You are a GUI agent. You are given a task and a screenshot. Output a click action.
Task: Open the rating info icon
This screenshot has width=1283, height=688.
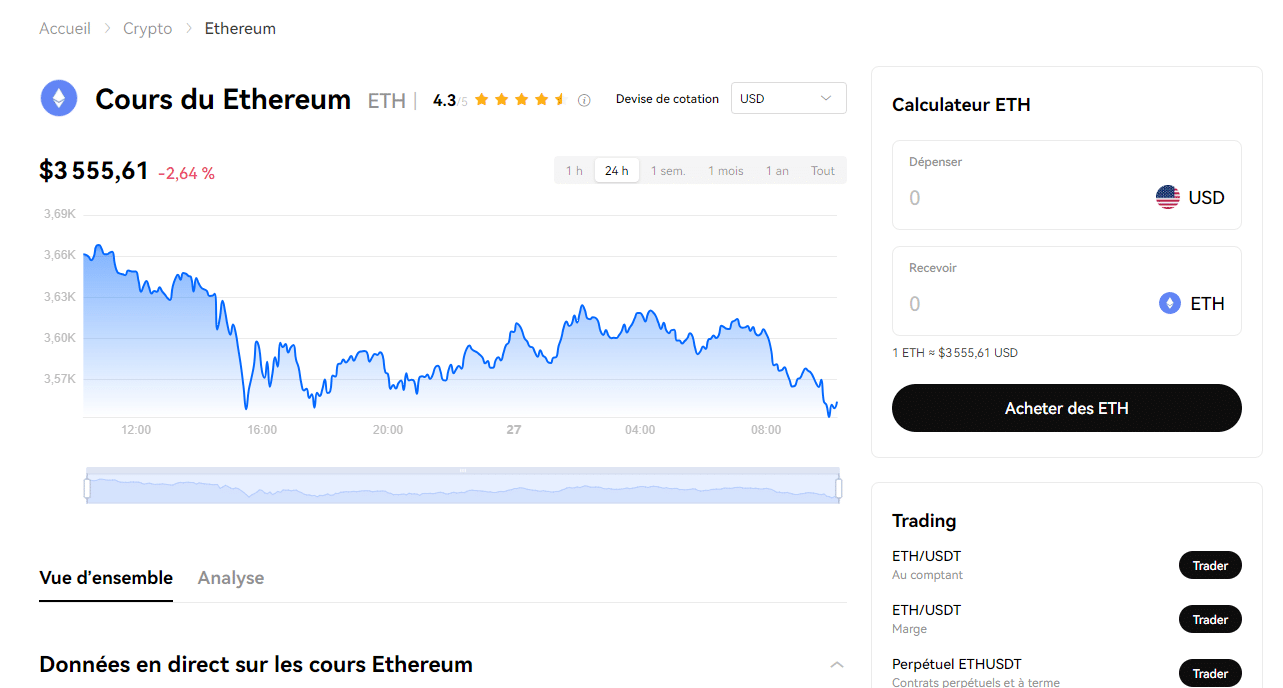(x=584, y=100)
